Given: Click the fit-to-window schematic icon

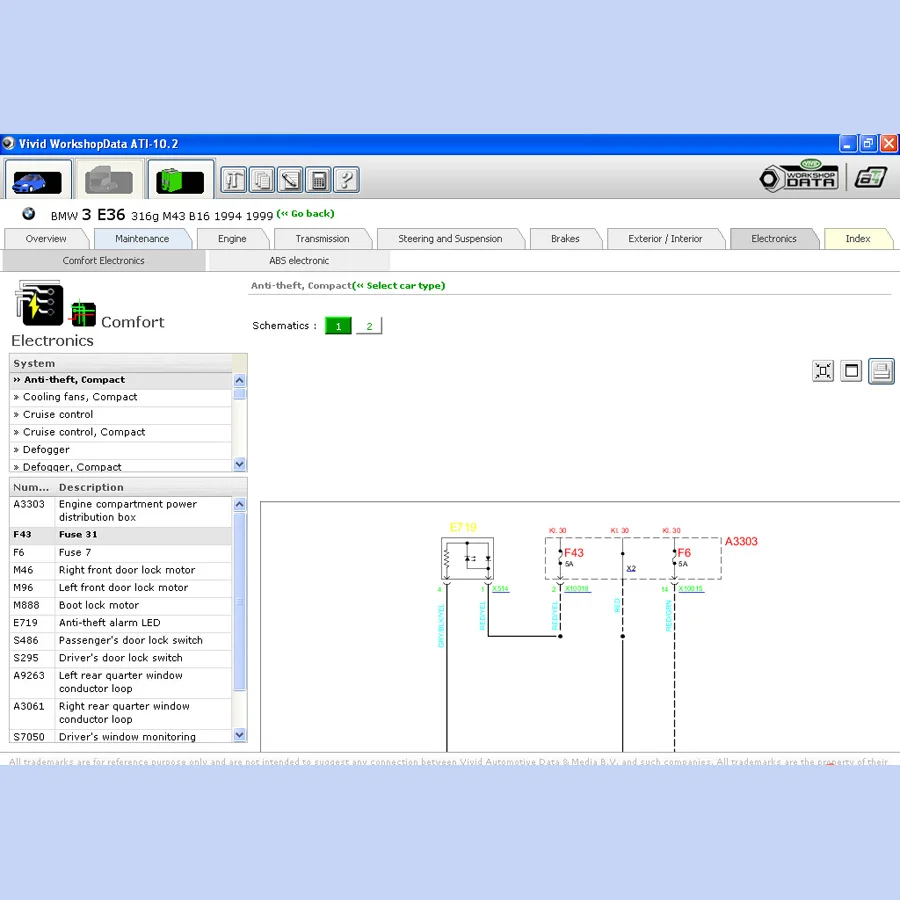Looking at the screenshot, I should pos(823,371).
